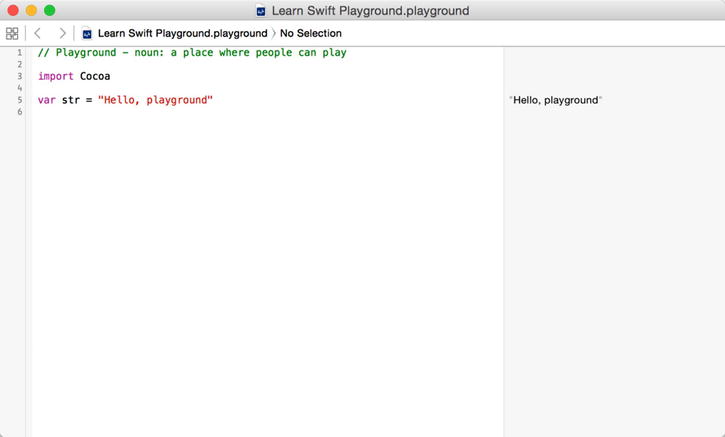Zoom the window with green button
The width and height of the screenshot is (725, 437).
[49, 10]
